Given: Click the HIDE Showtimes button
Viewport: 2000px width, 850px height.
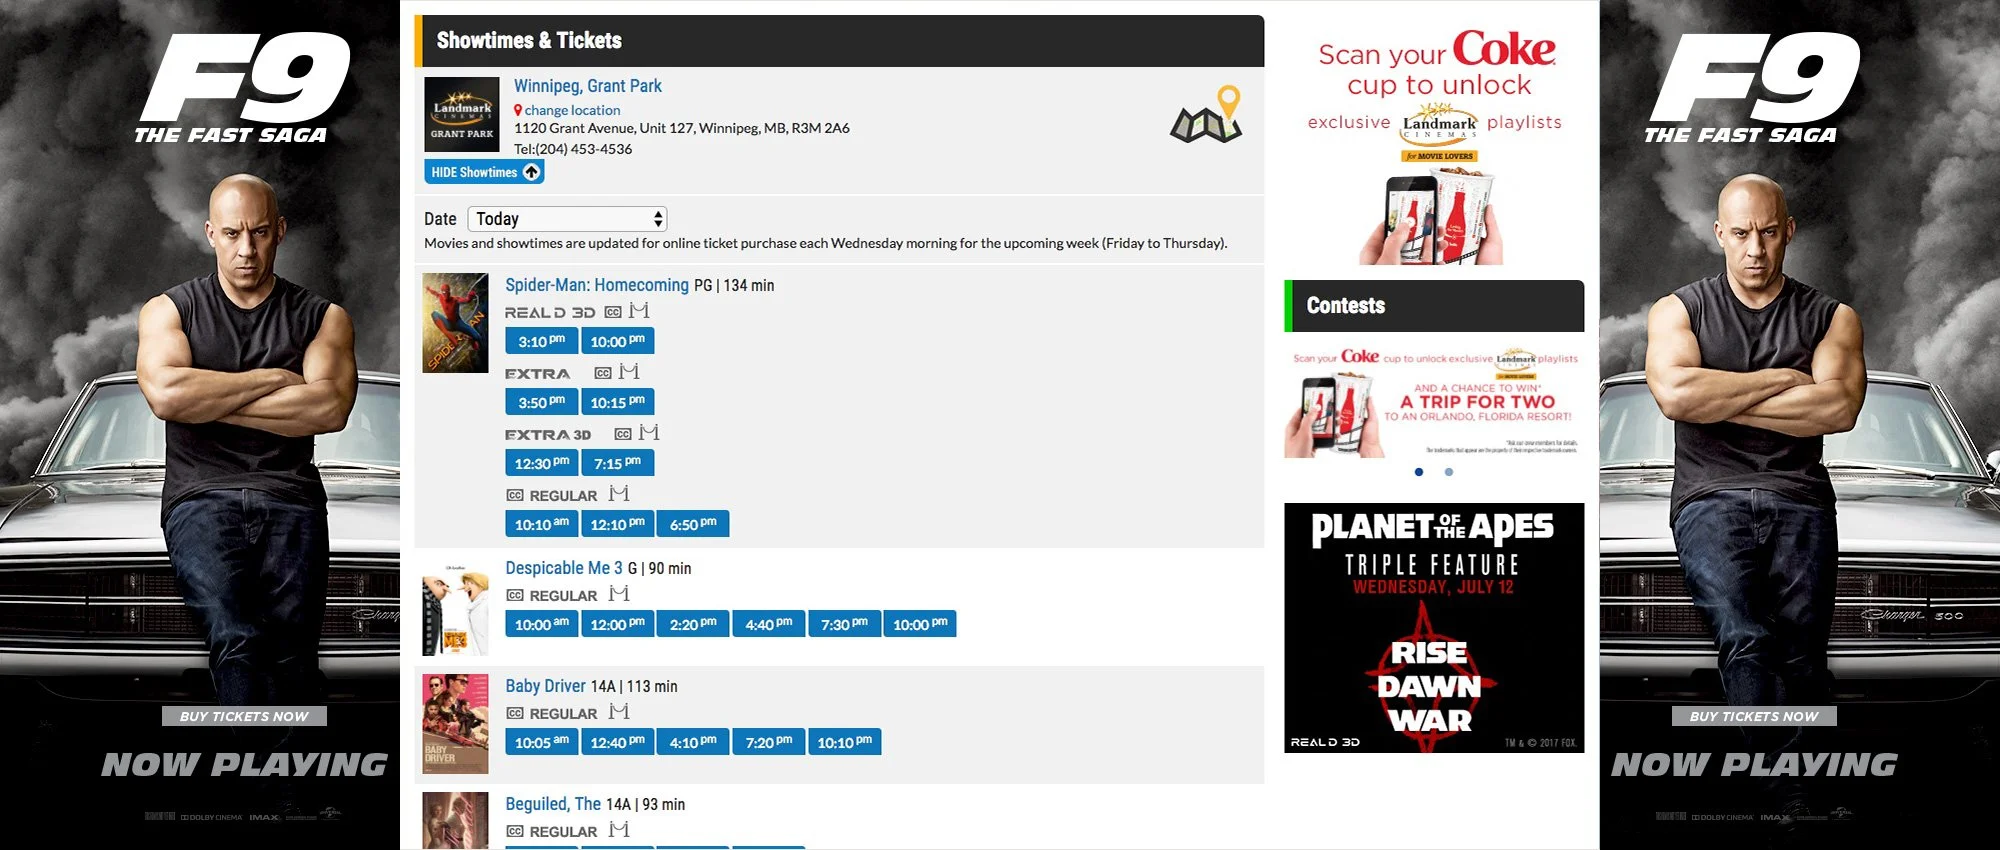Looking at the screenshot, I should pyautogui.click(x=484, y=172).
